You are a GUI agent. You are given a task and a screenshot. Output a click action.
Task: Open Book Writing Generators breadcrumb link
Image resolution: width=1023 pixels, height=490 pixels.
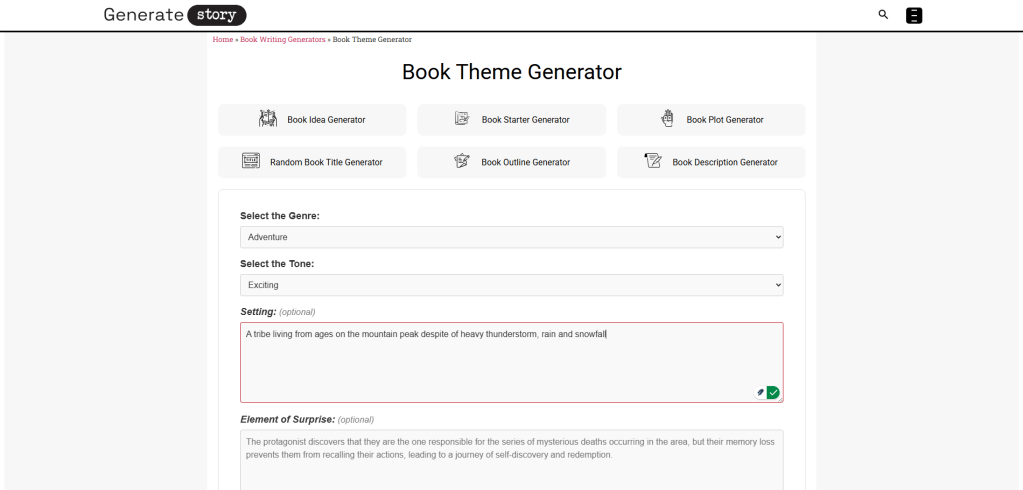point(283,40)
